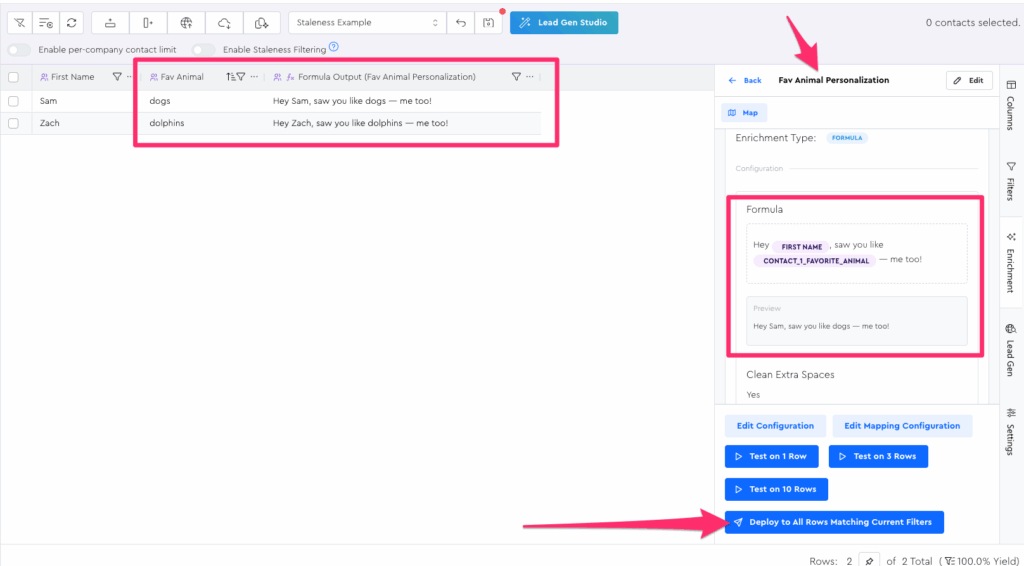
Task: Click the add column toolbar icon
Action: (148, 22)
